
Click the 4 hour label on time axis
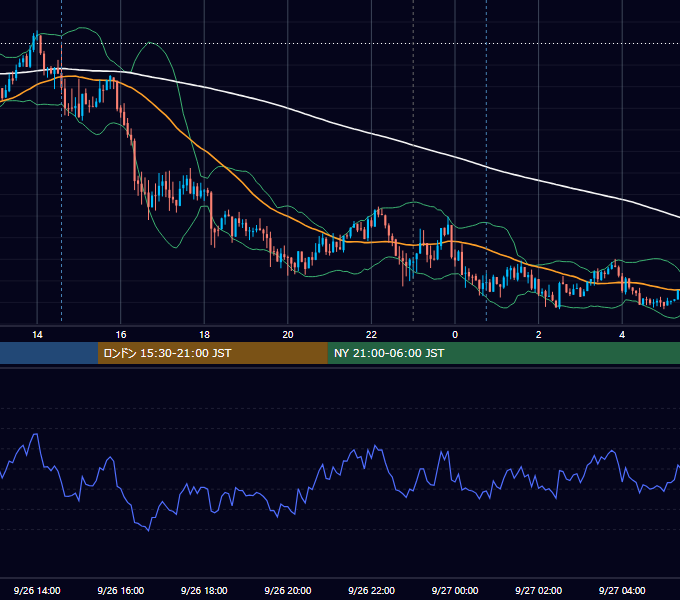pyautogui.click(x=622, y=335)
